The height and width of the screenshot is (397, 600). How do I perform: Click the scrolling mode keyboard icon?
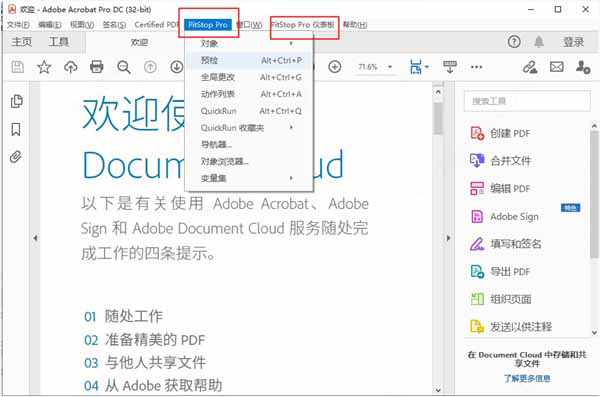click(450, 67)
